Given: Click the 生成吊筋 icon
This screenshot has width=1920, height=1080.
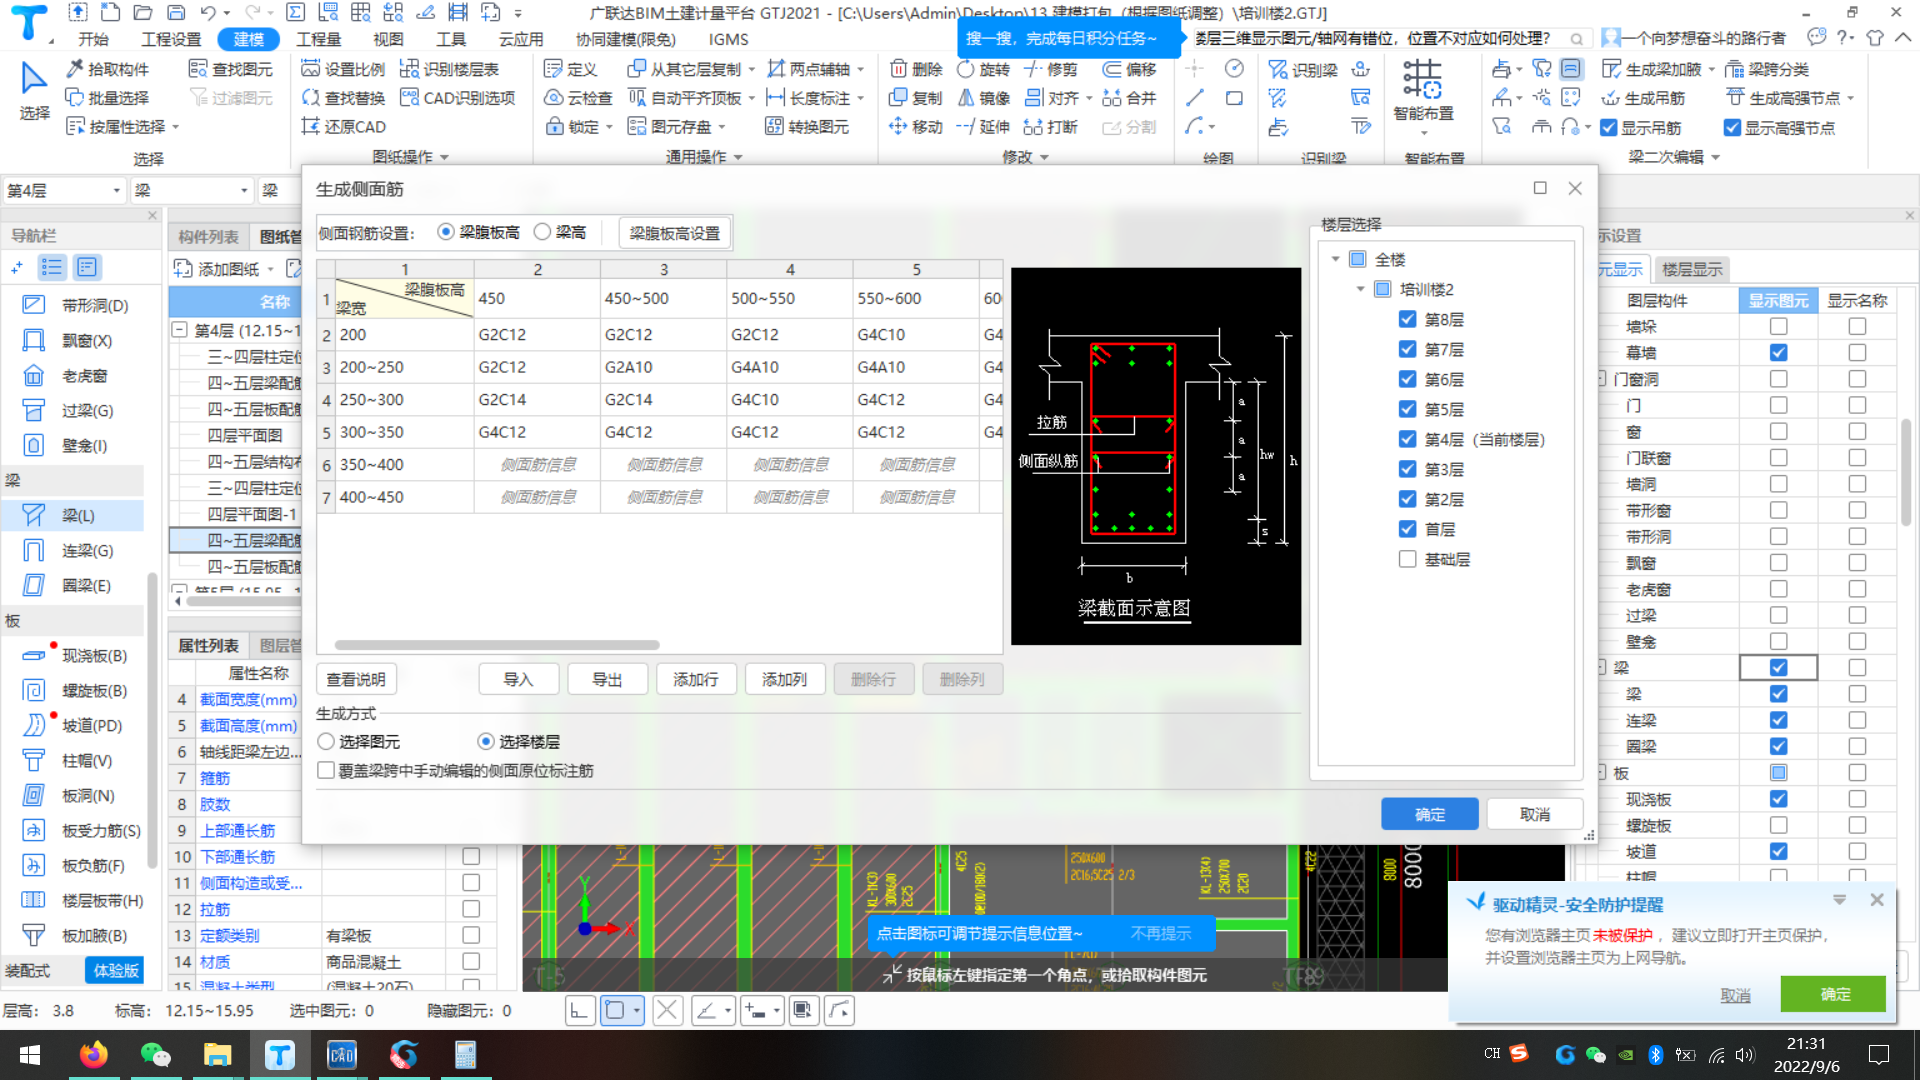Looking at the screenshot, I should [1611, 98].
